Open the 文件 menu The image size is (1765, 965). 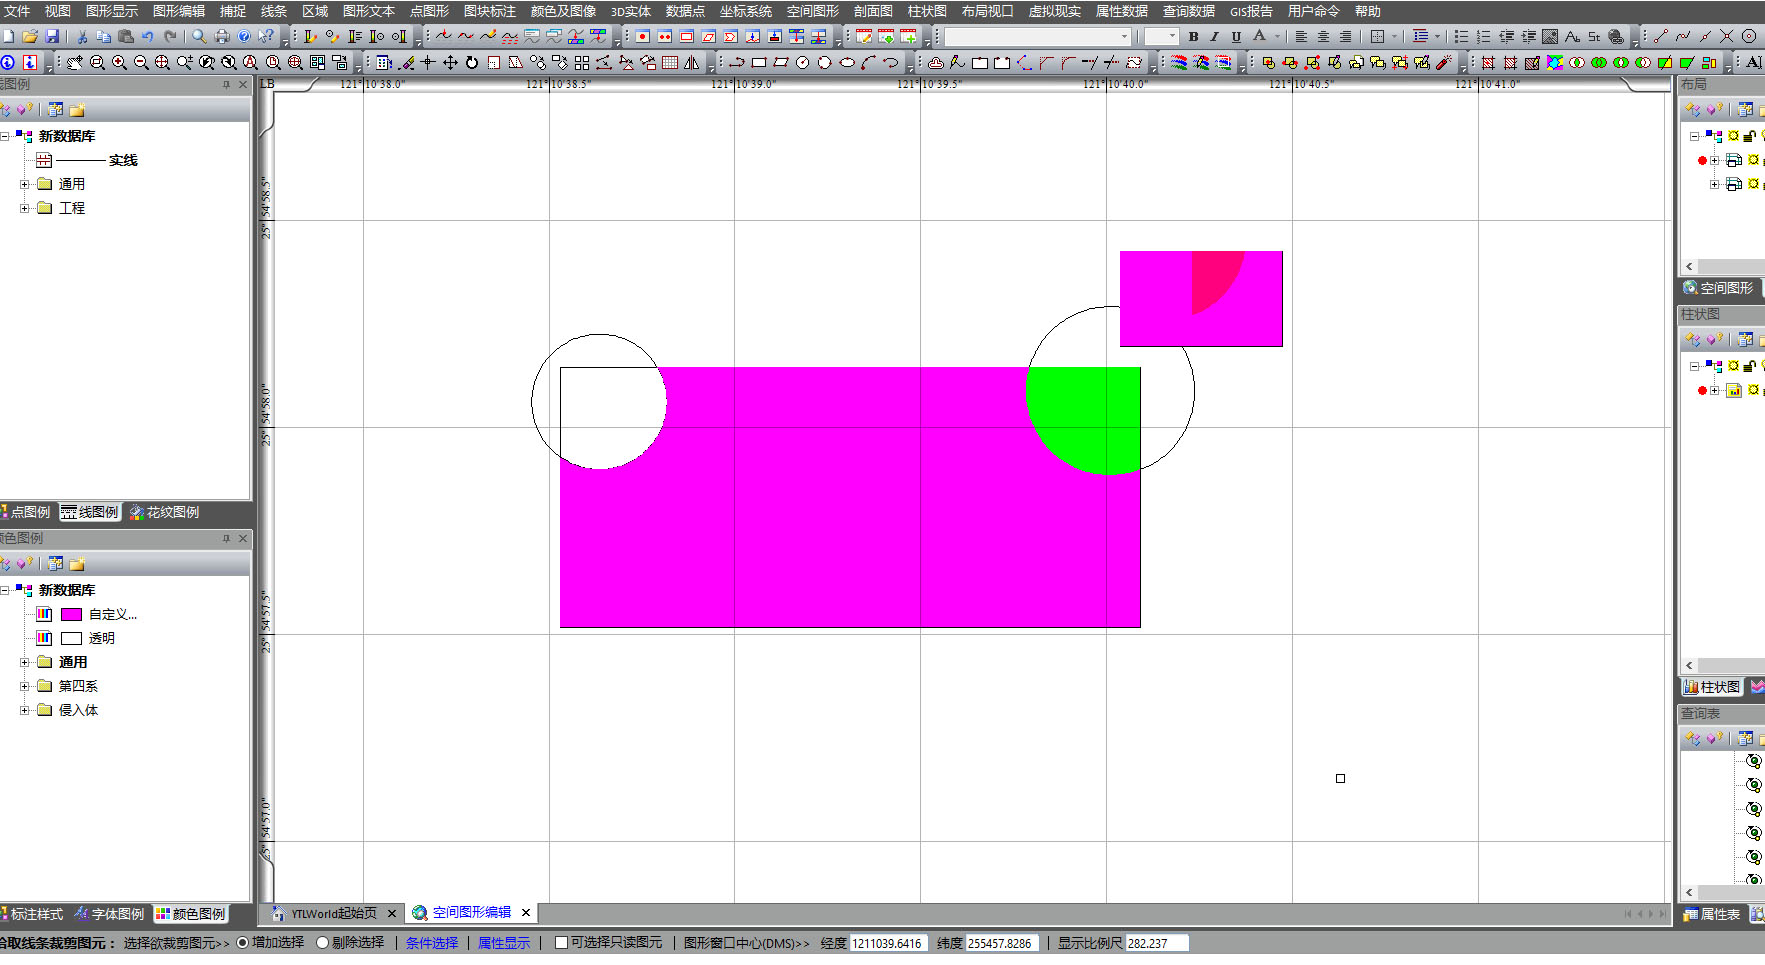17,11
